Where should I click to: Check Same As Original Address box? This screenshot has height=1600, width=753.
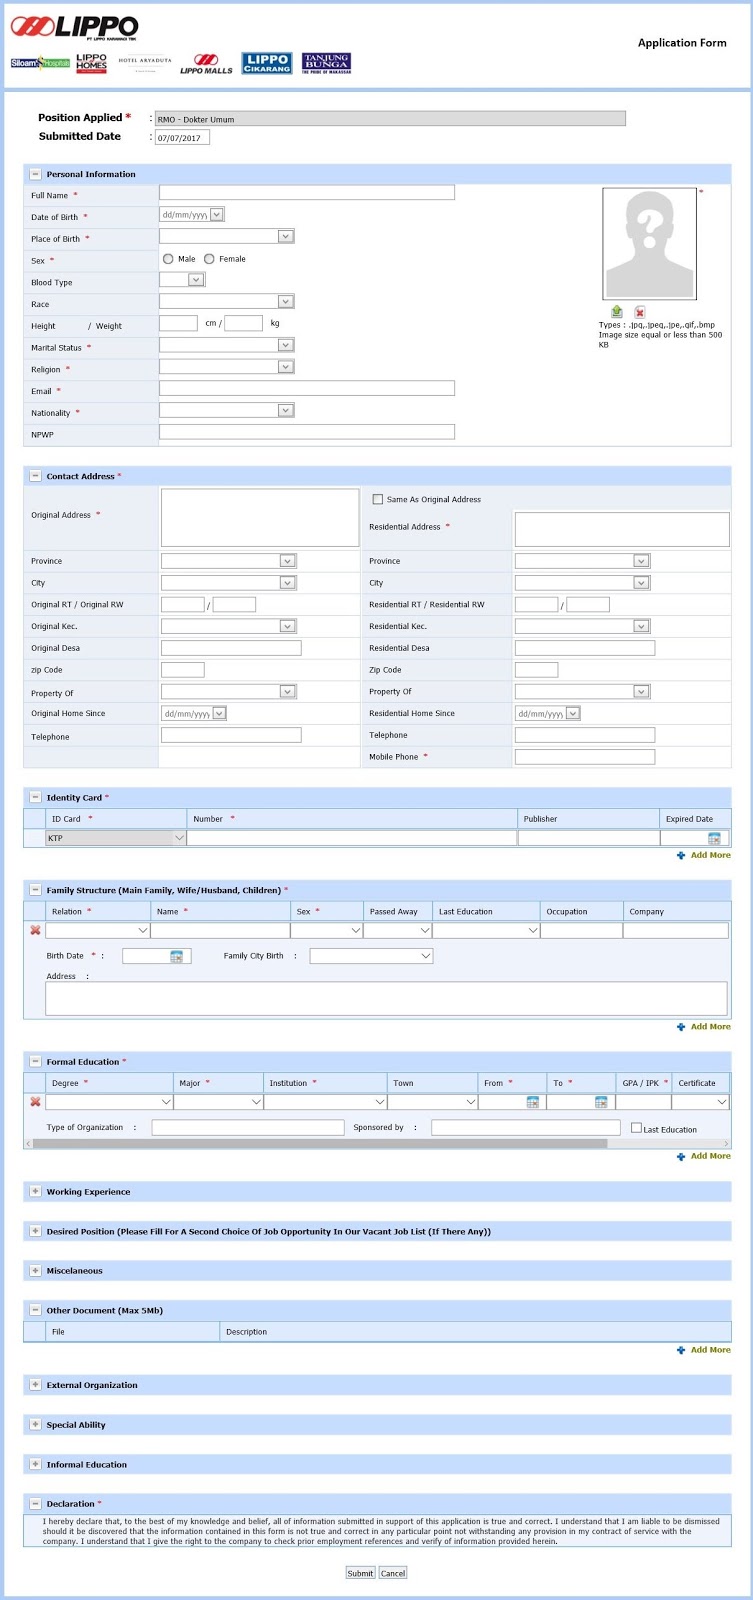click(x=378, y=499)
